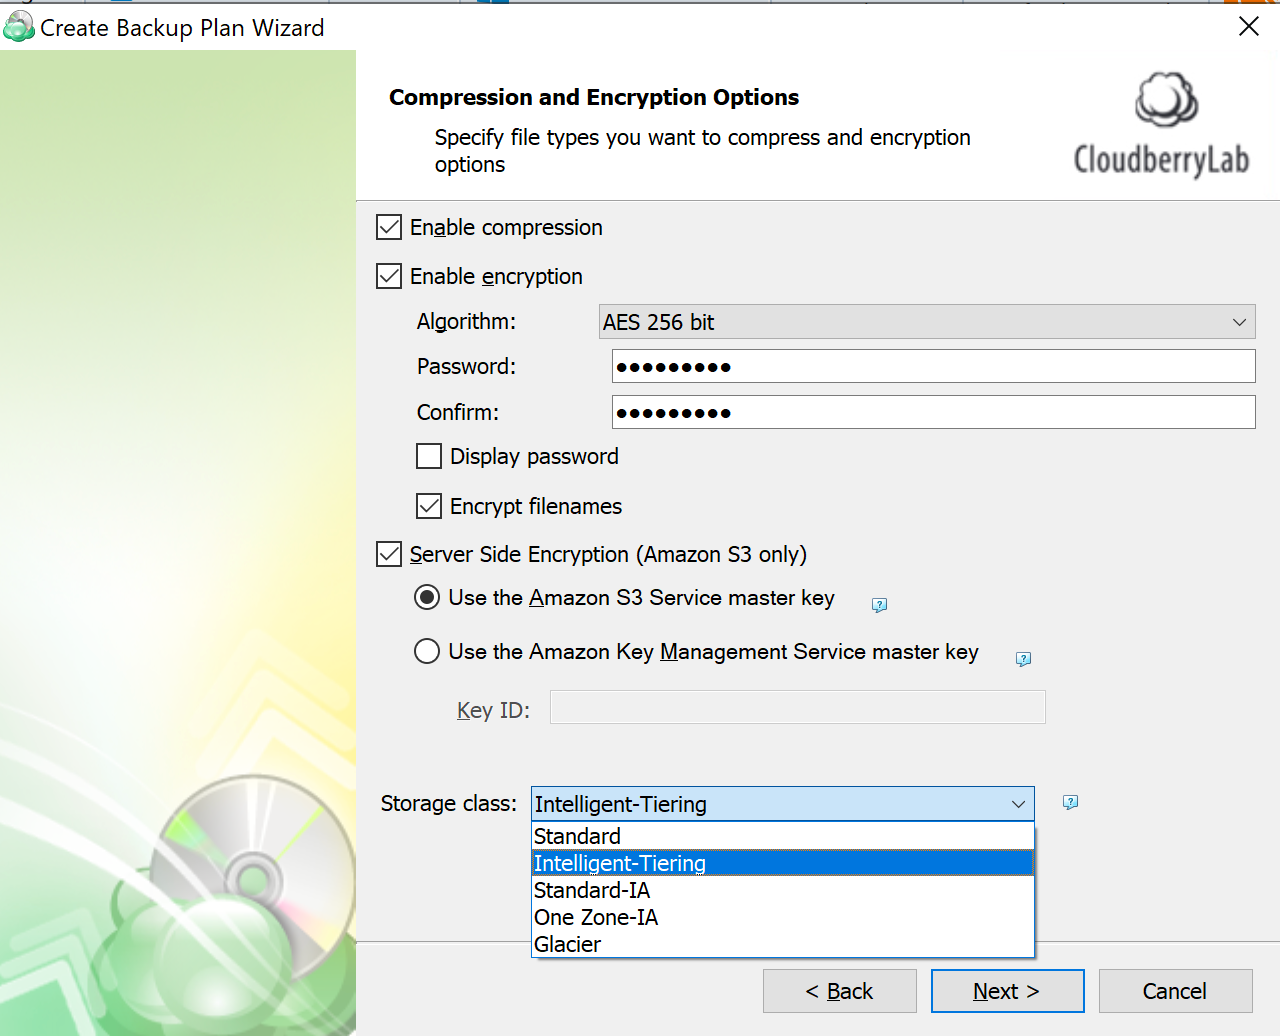The image size is (1280, 1036).
Task: Click into the Confirm password field
Action: [934, 412]
